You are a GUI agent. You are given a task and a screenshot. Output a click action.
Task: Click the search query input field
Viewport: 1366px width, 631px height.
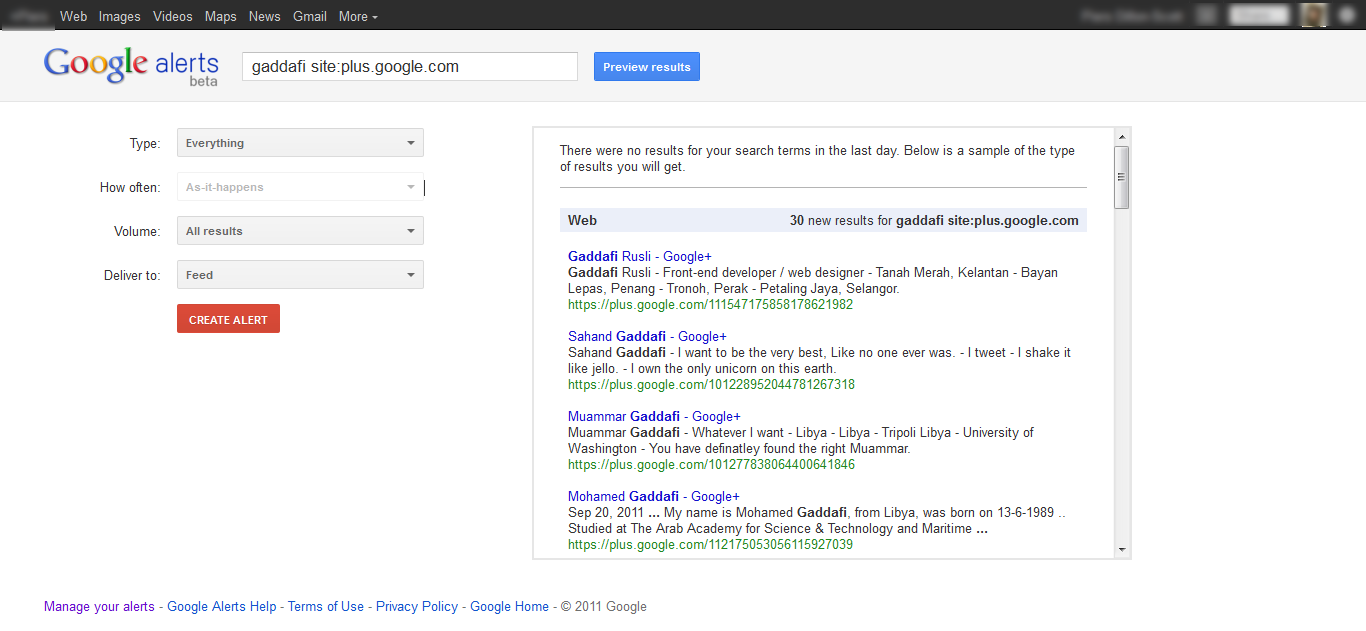coord(410,67)
